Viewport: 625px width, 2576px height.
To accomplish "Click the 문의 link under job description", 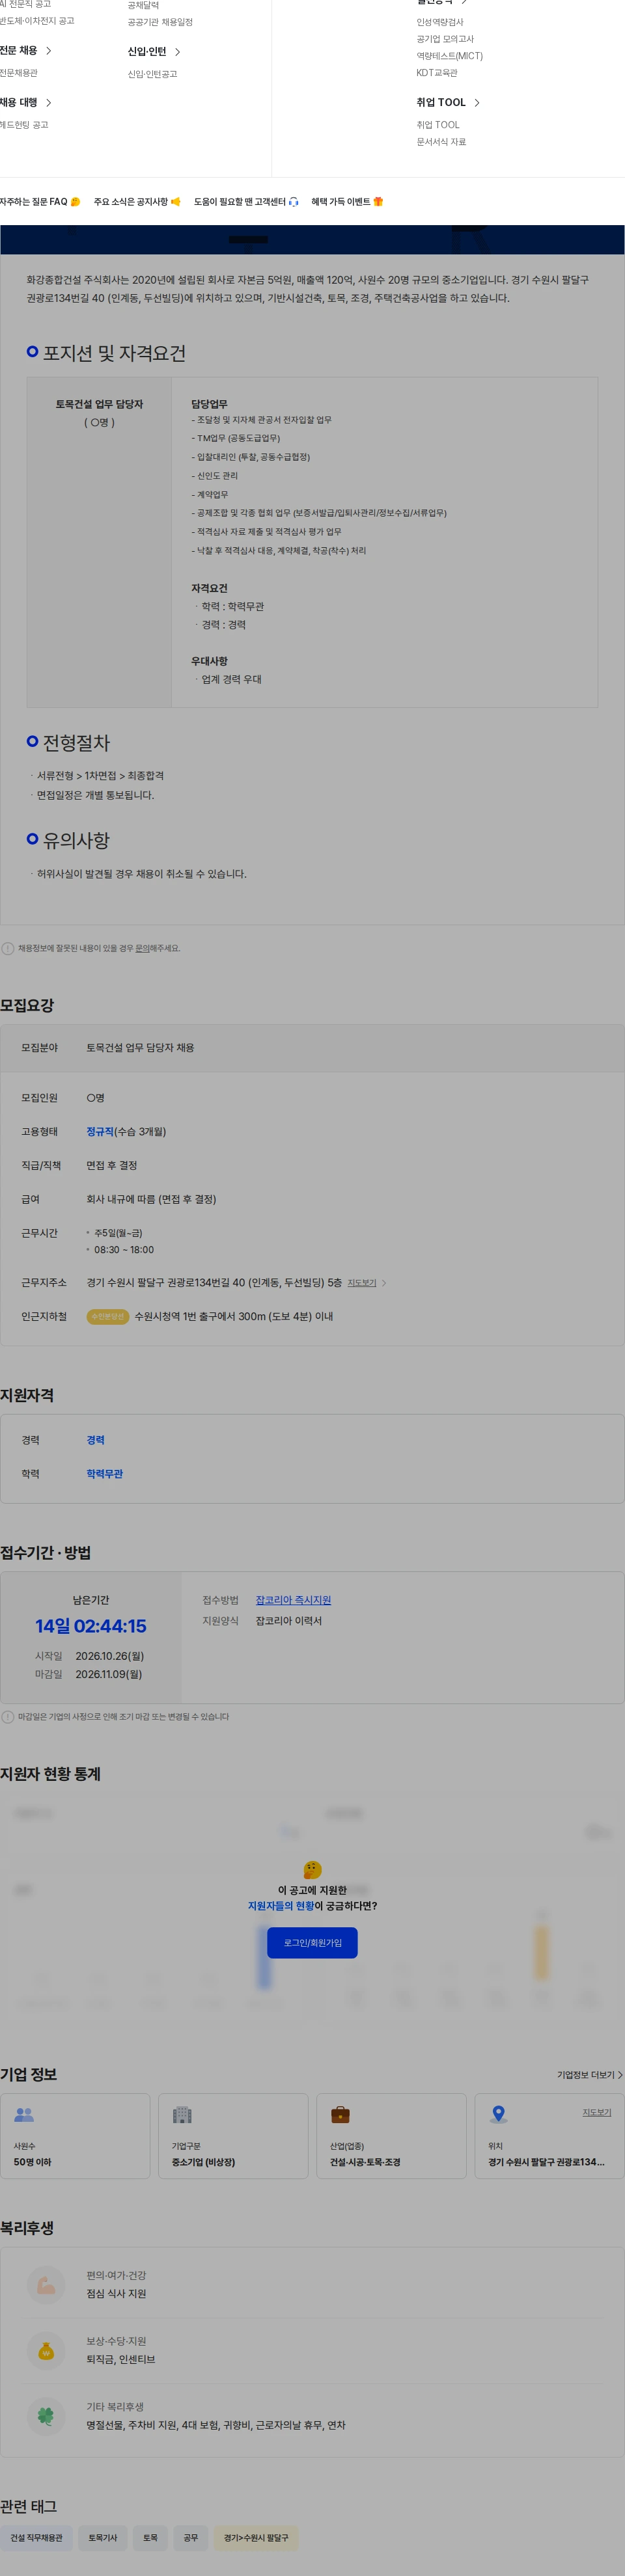I will [142, 948].
